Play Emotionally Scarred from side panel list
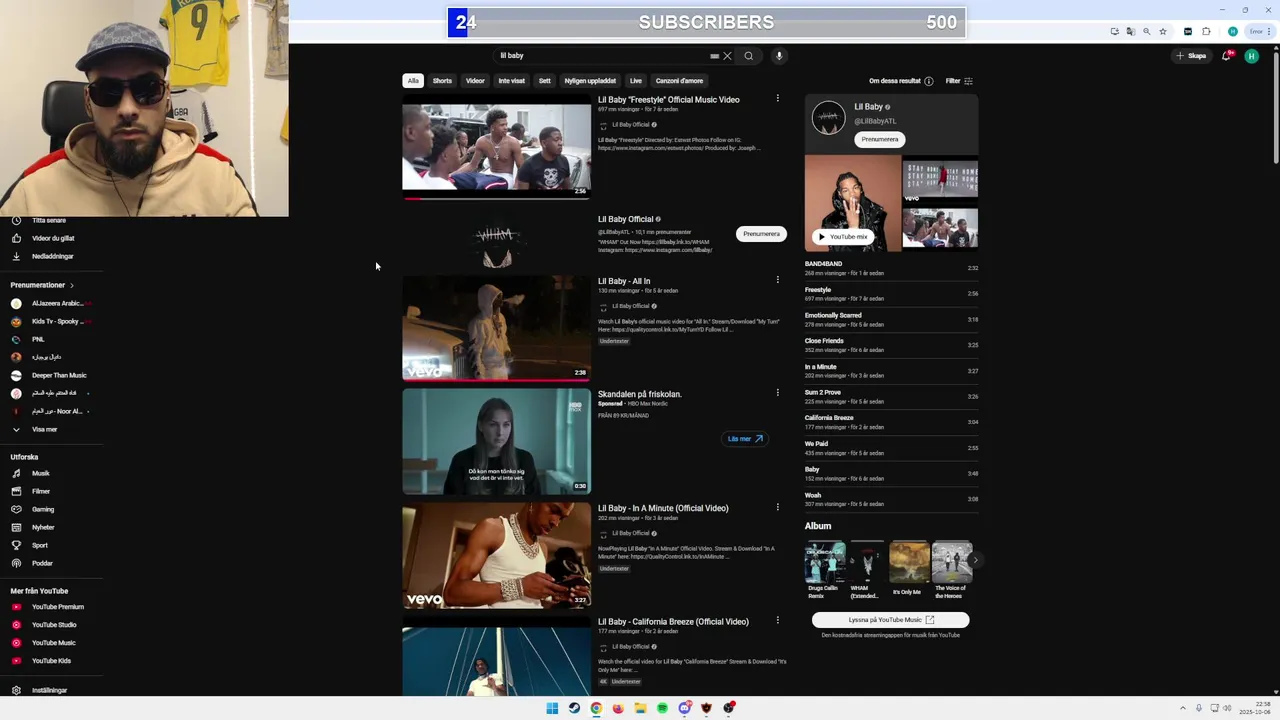Viewport: 1280px width, 720px height. pos(891,320)
